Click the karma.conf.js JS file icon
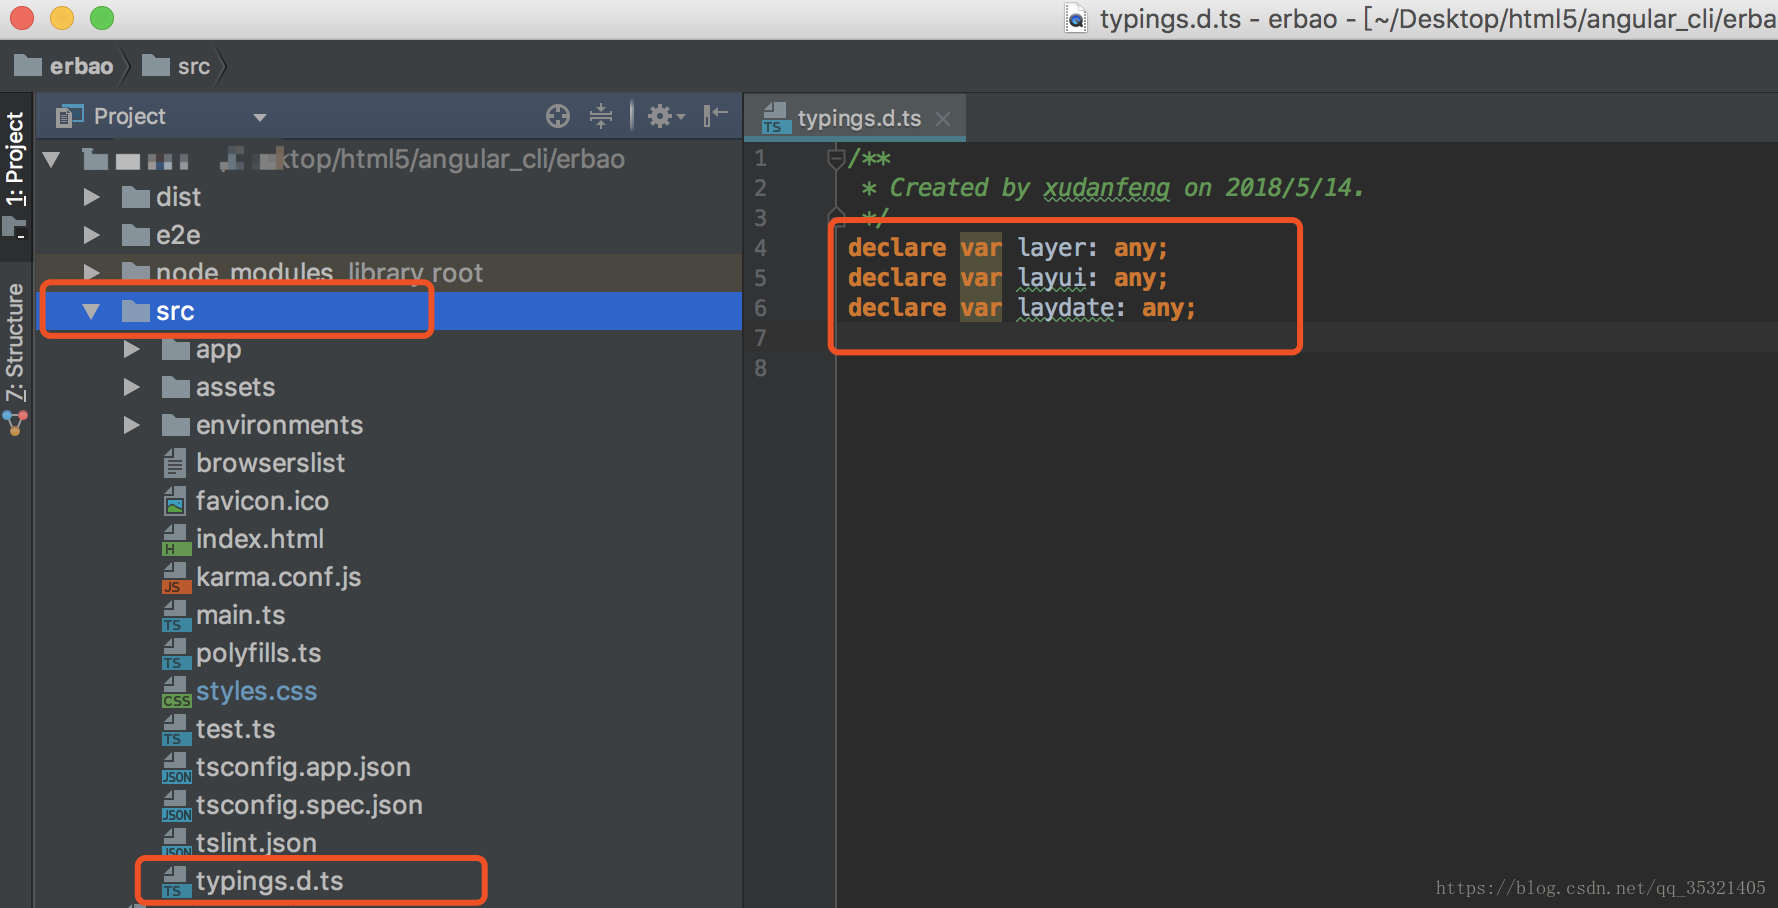The image size is (1778, 908). (x=176, y=577)
